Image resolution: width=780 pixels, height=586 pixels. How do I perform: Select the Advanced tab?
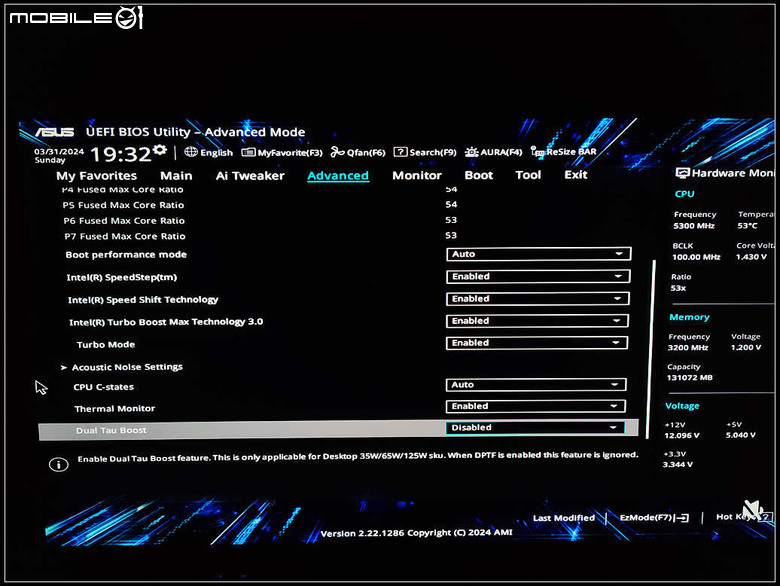338,176
